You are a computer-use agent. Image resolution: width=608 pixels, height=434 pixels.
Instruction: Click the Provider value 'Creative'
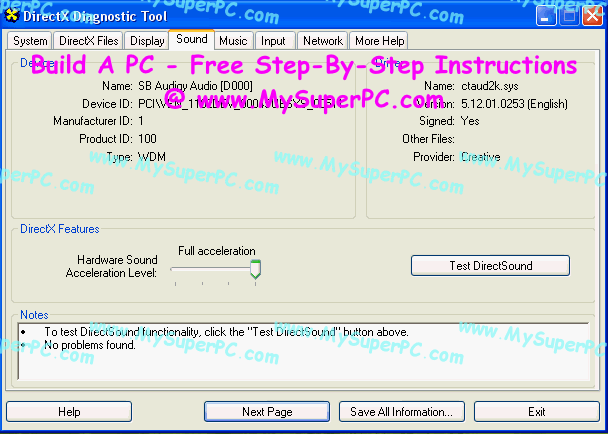click(480, 157)
